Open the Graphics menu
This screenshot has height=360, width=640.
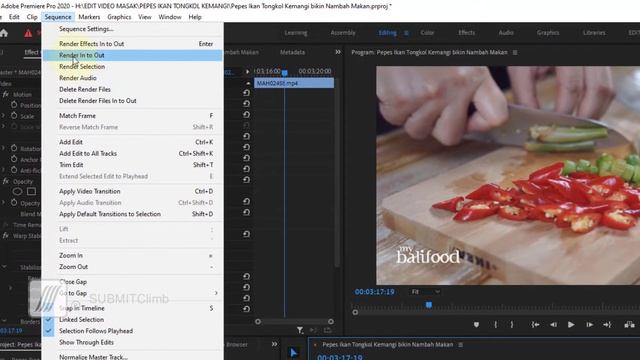(119, 17)
